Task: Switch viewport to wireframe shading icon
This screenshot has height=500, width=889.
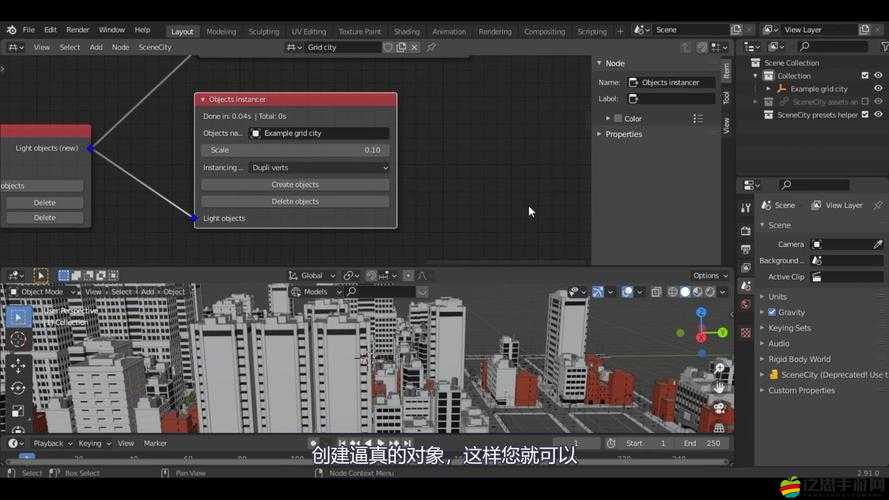Action: pos(672,291)
